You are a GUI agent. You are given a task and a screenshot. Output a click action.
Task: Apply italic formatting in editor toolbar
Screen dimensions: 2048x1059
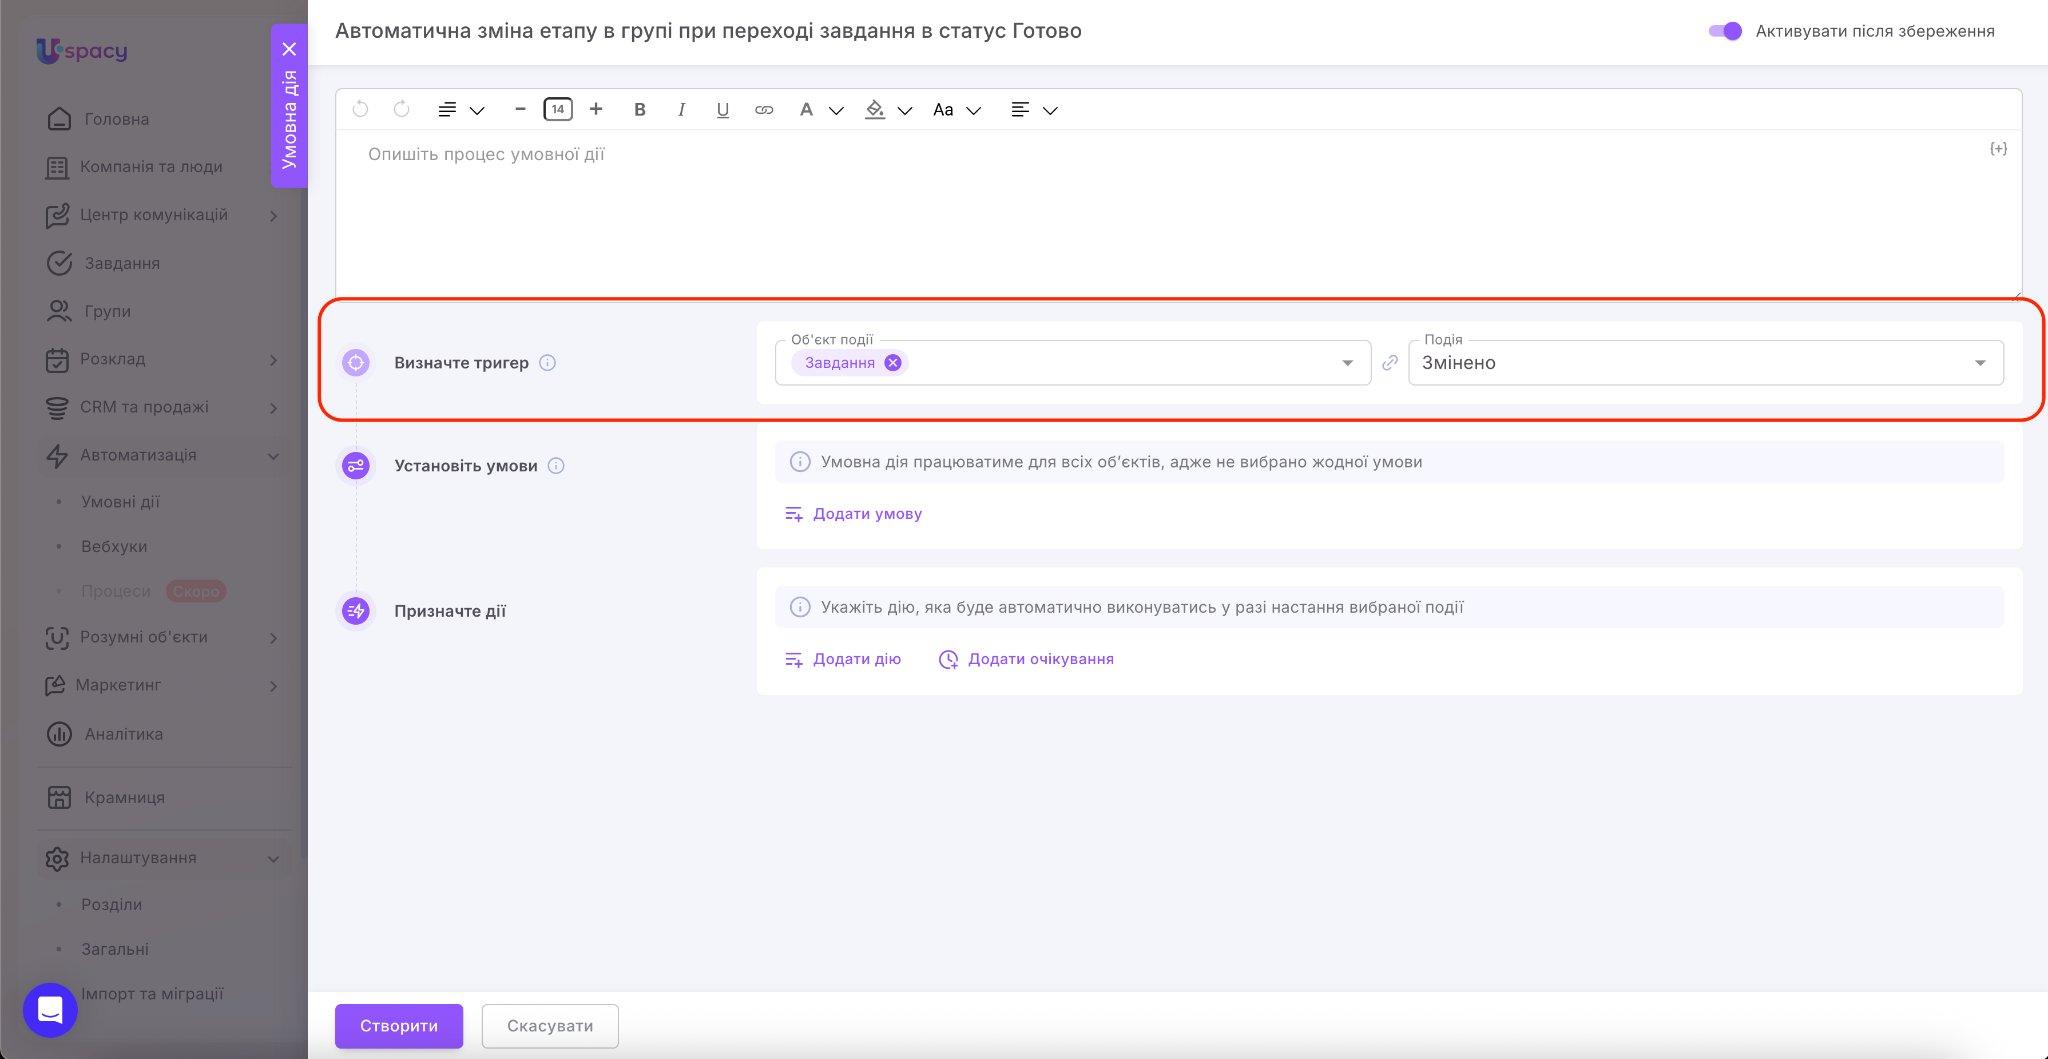point(681,110)
